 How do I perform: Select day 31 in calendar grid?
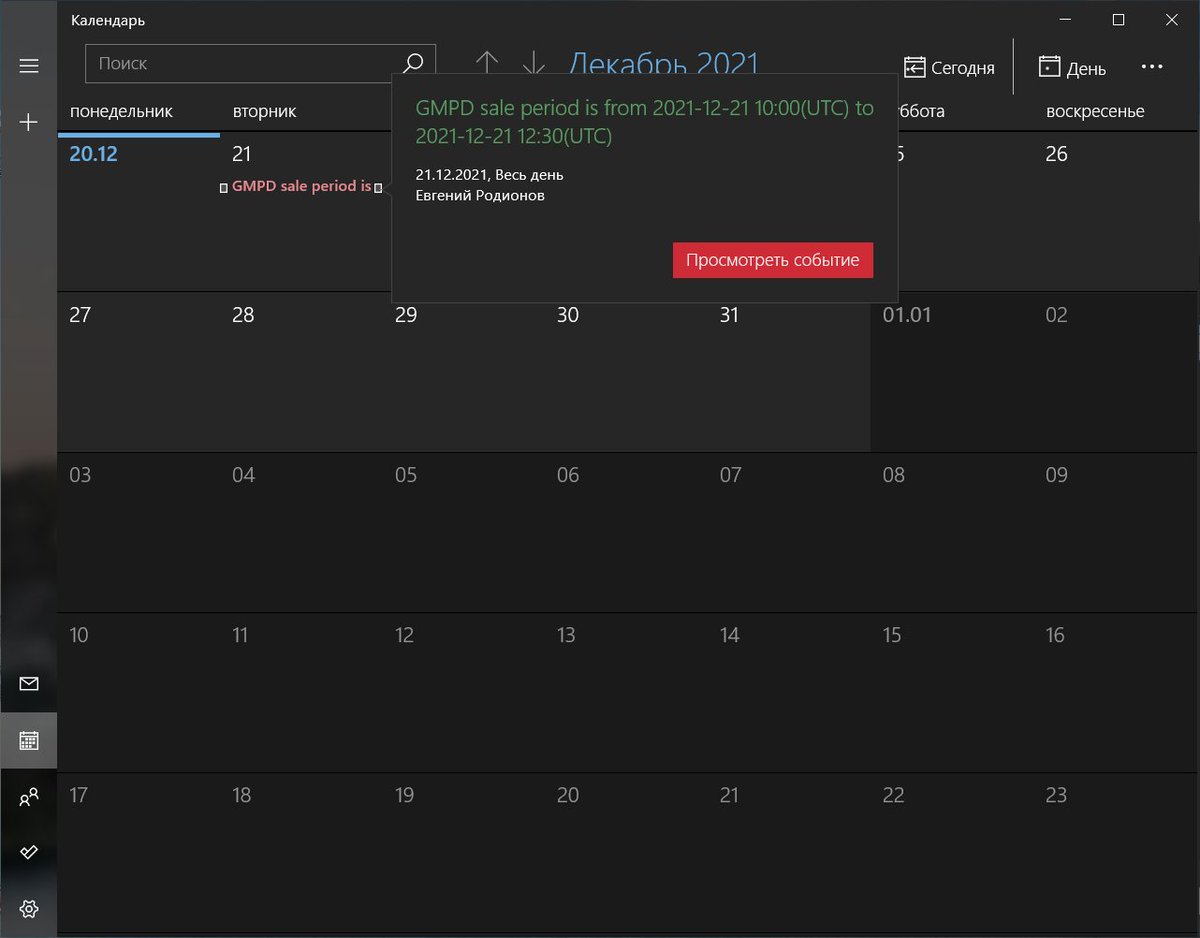click(x=730, y=315)
